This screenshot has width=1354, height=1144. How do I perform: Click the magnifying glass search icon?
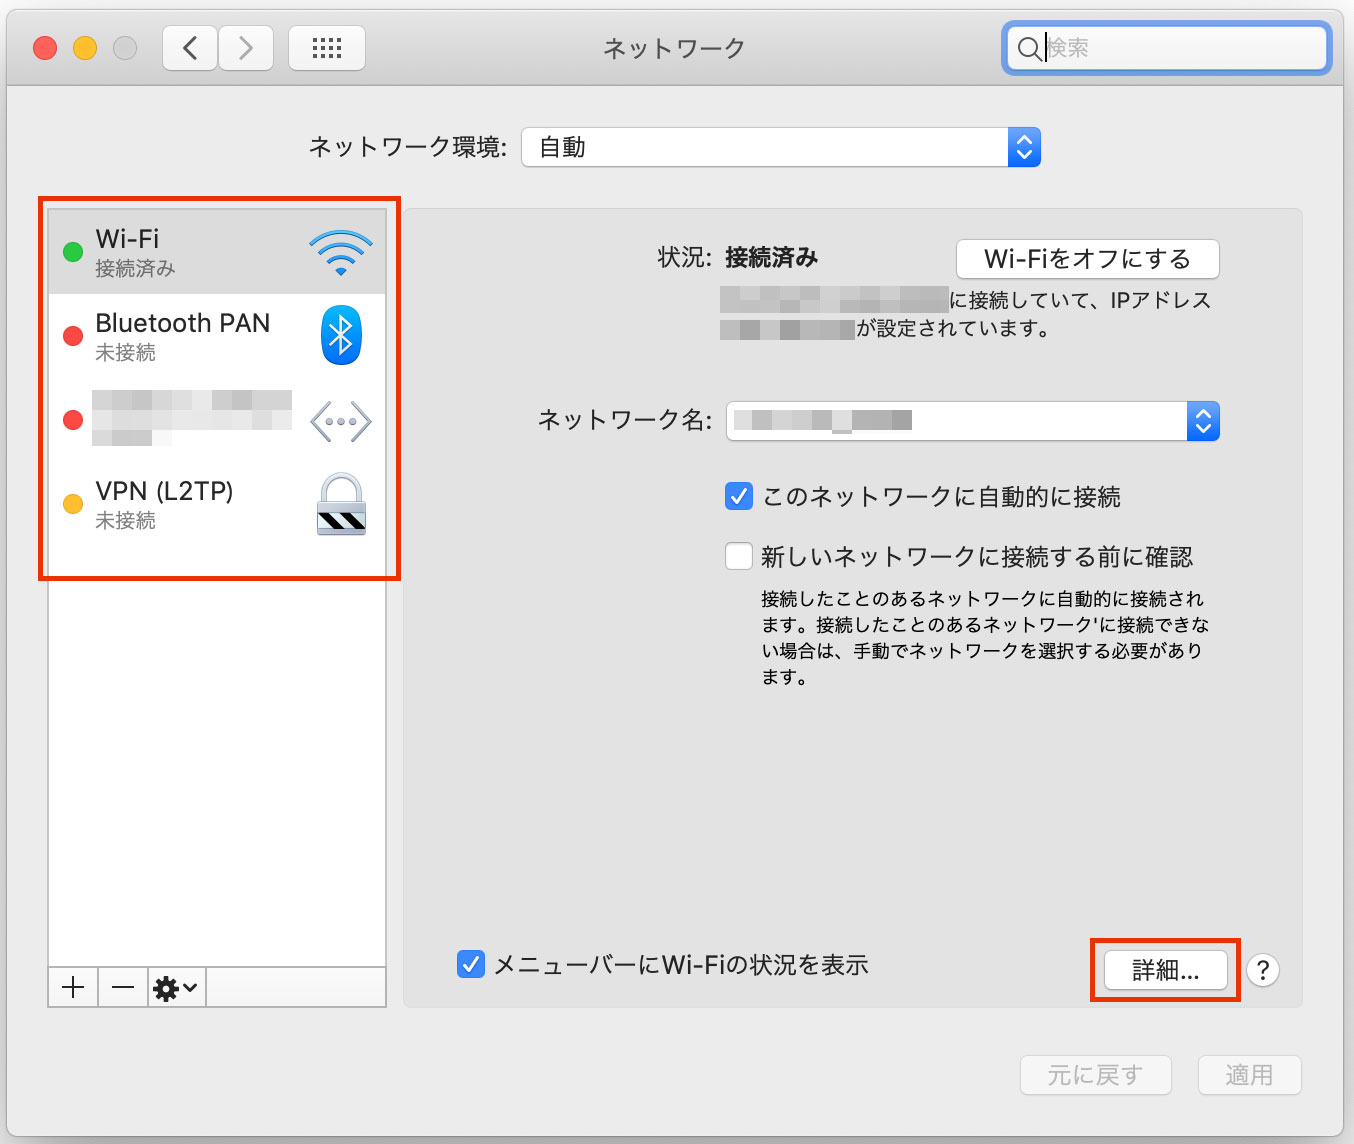click(x=1029, y=48)
